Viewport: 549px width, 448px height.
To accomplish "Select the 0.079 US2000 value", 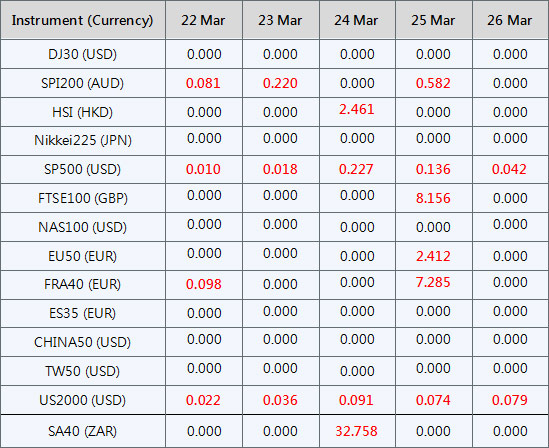I will click(510, 400).
